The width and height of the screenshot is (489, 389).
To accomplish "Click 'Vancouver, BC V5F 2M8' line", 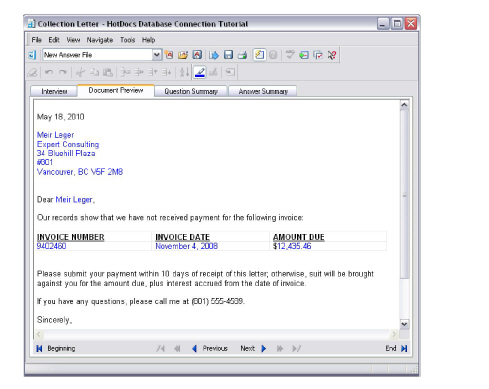I will point(80,172).
